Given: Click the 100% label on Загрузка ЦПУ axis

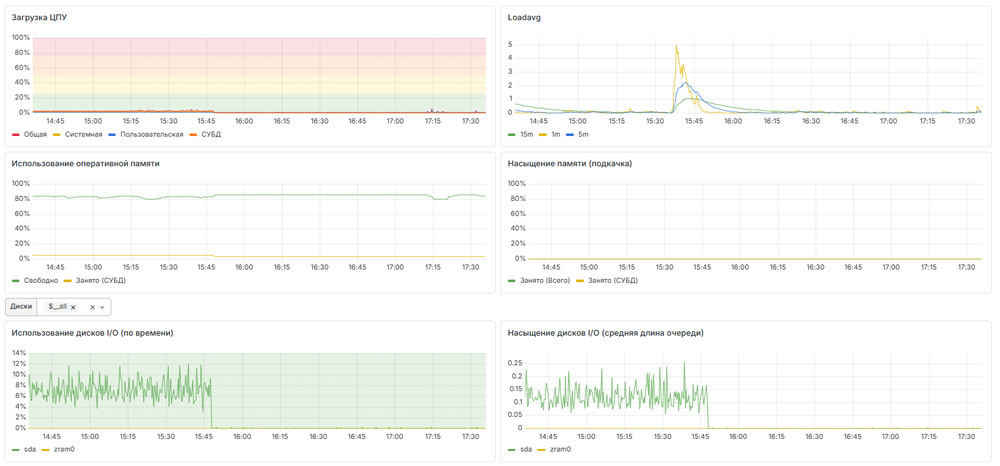Looking at the screenshot, I should point(20,38).
